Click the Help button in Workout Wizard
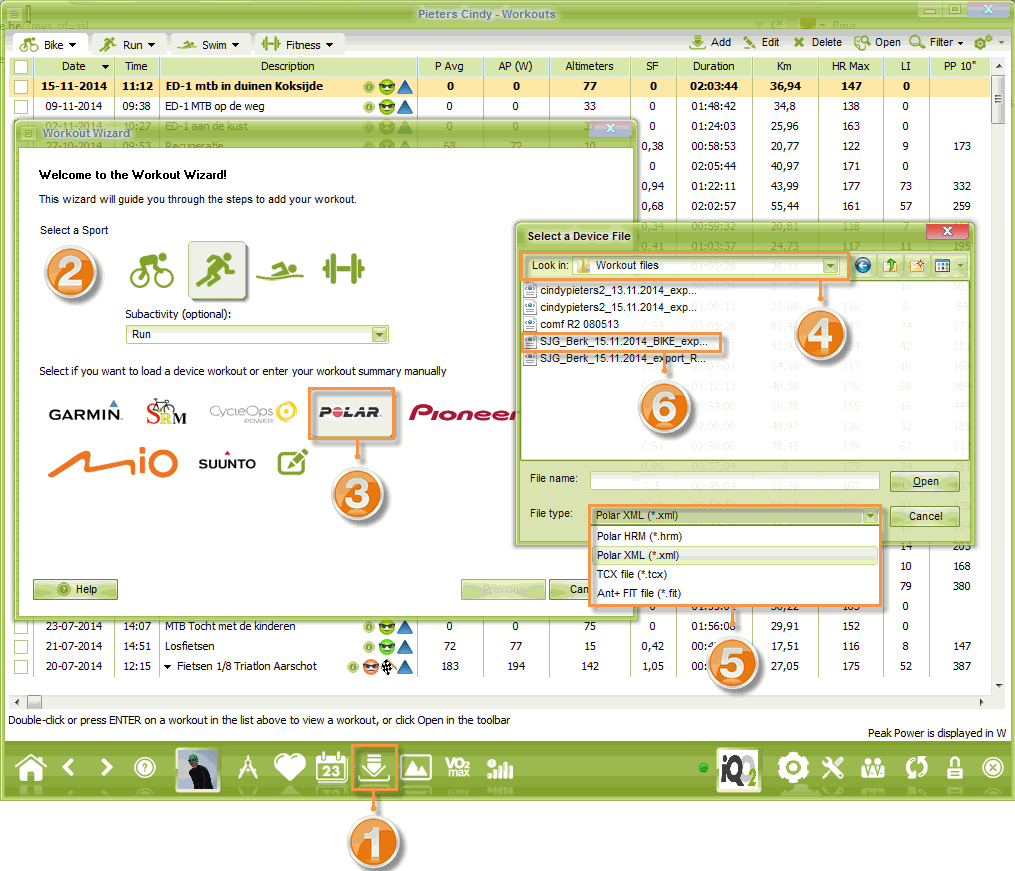Viewport: 1015px width, 871px height. coord(76,590)
